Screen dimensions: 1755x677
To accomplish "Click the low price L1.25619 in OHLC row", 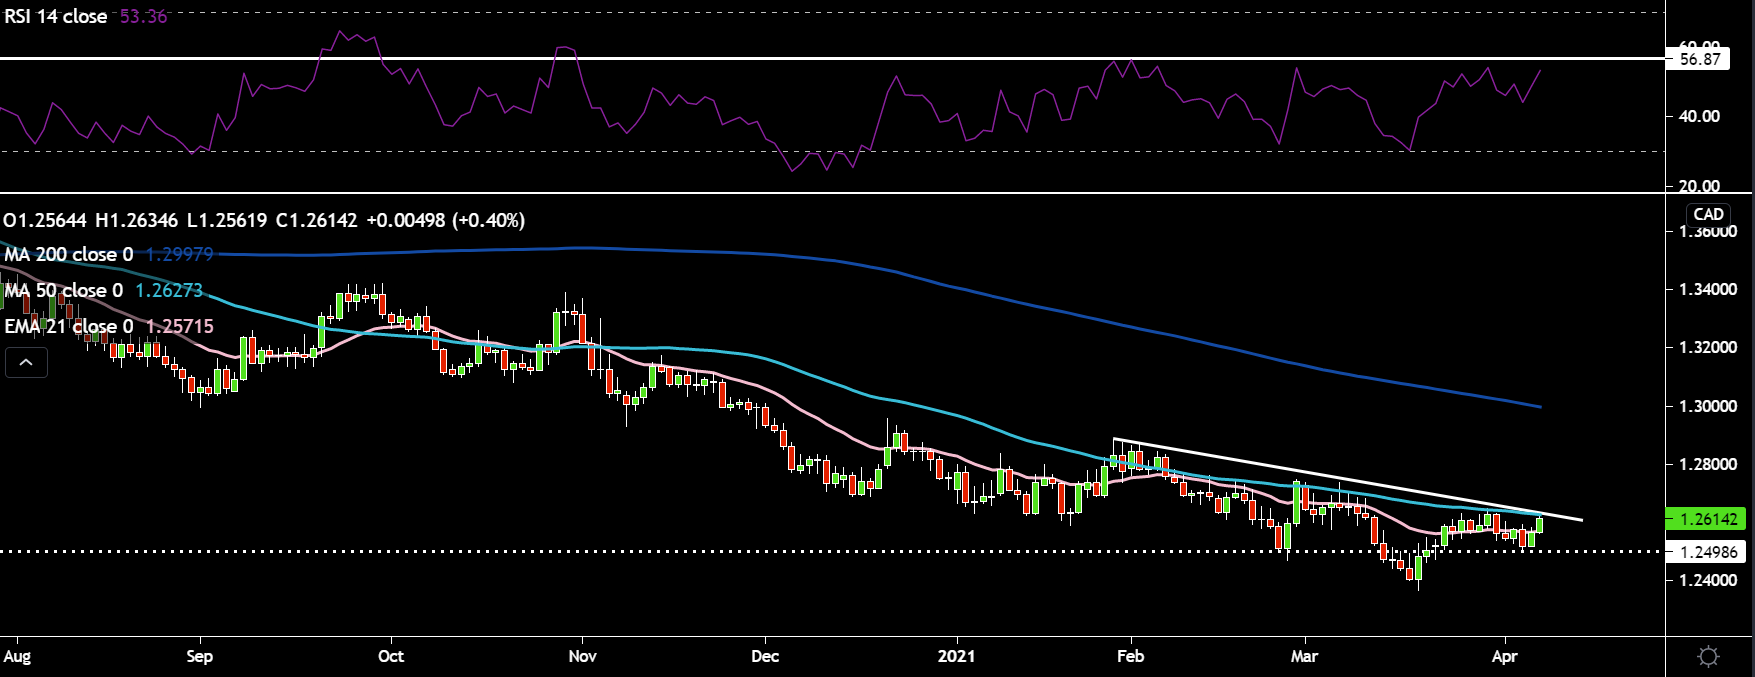I will click(x=227, y=220).
